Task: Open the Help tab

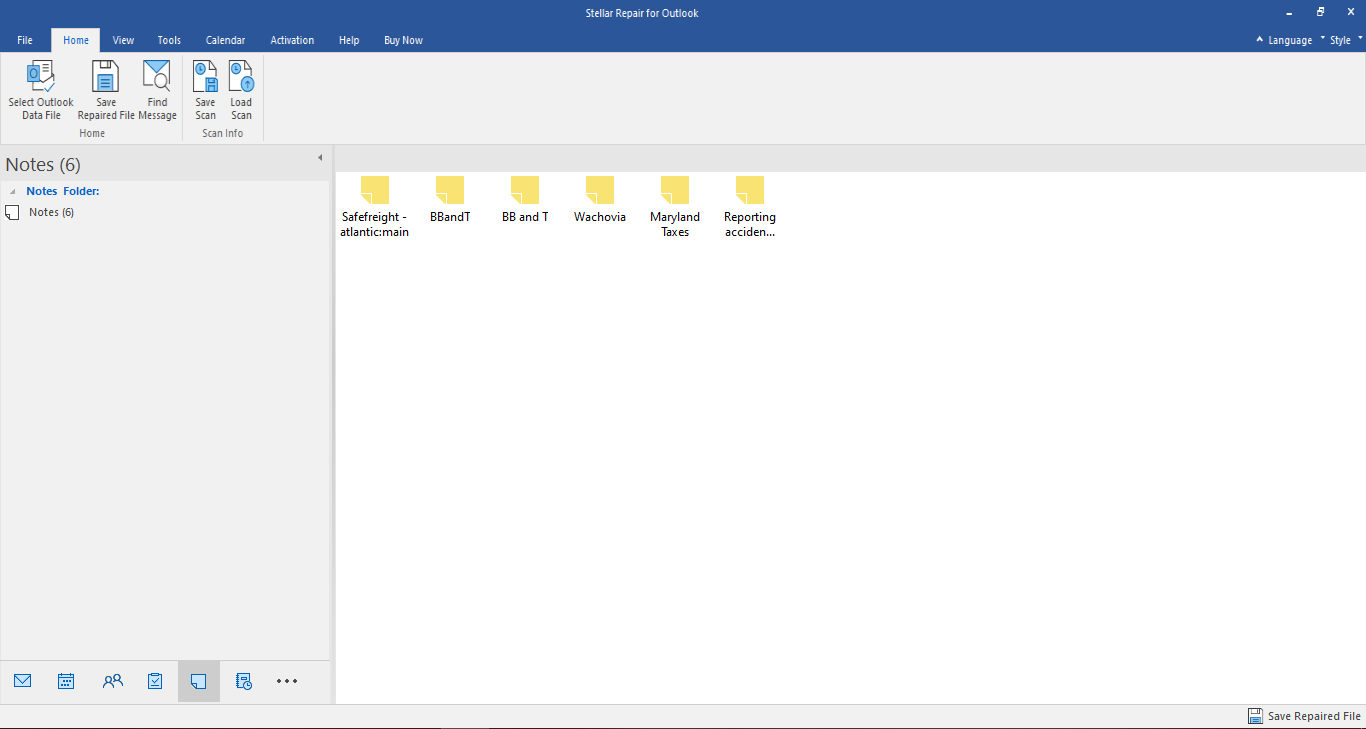Action: click(349, 40)
